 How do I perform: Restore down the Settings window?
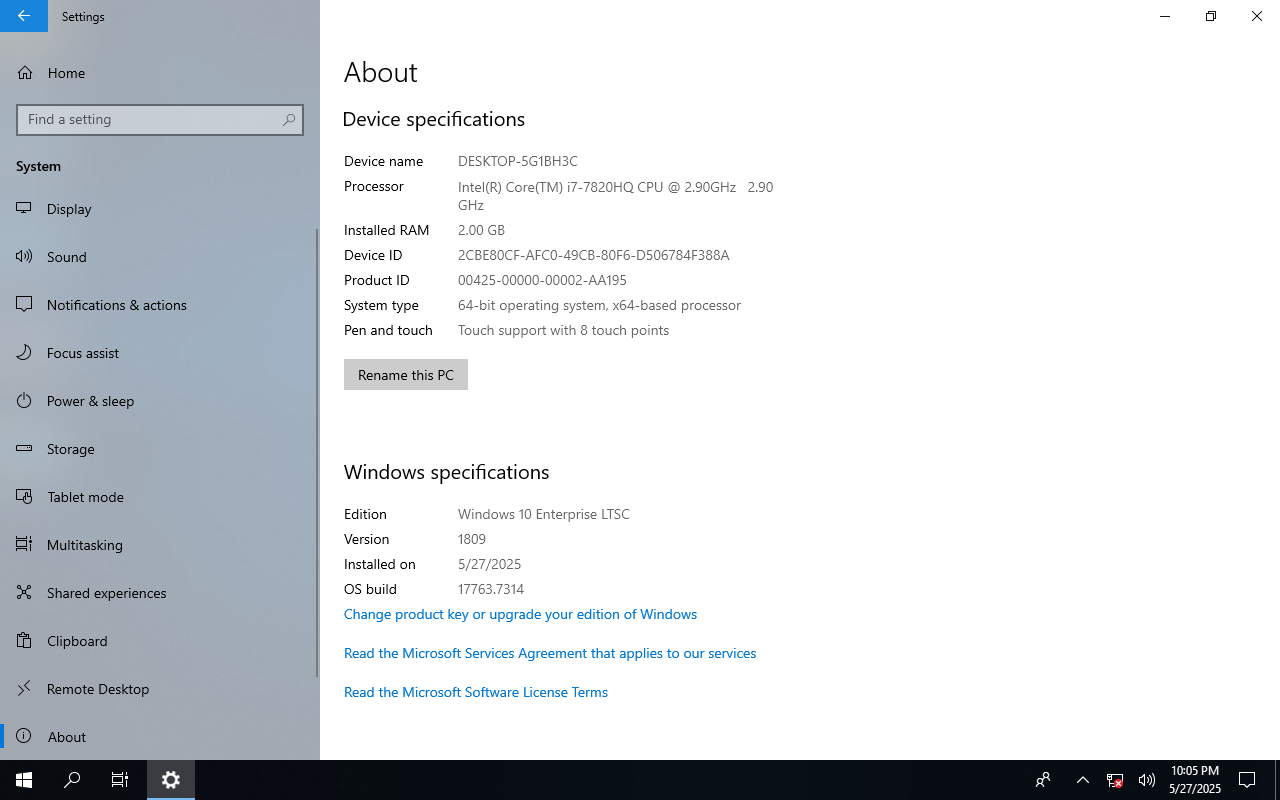click(x=1211, y=16)
